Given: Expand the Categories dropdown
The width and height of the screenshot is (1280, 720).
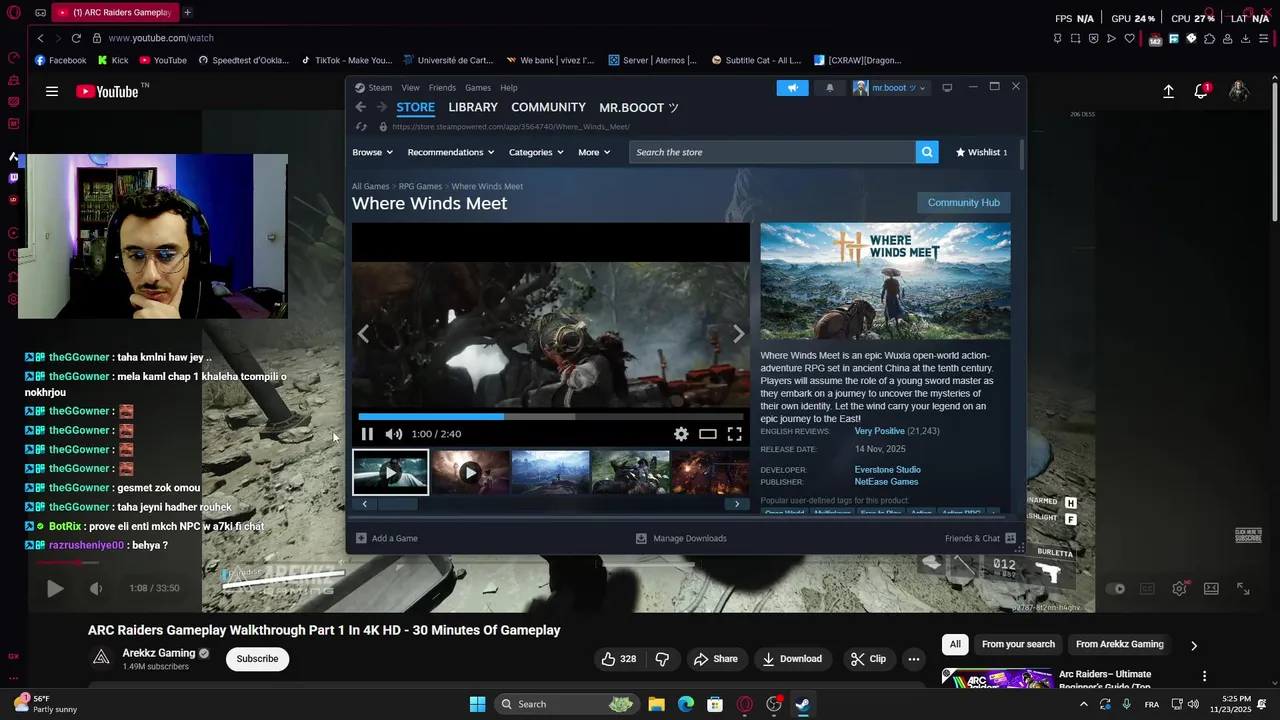Looking at the screenshot, I should 536,152.
